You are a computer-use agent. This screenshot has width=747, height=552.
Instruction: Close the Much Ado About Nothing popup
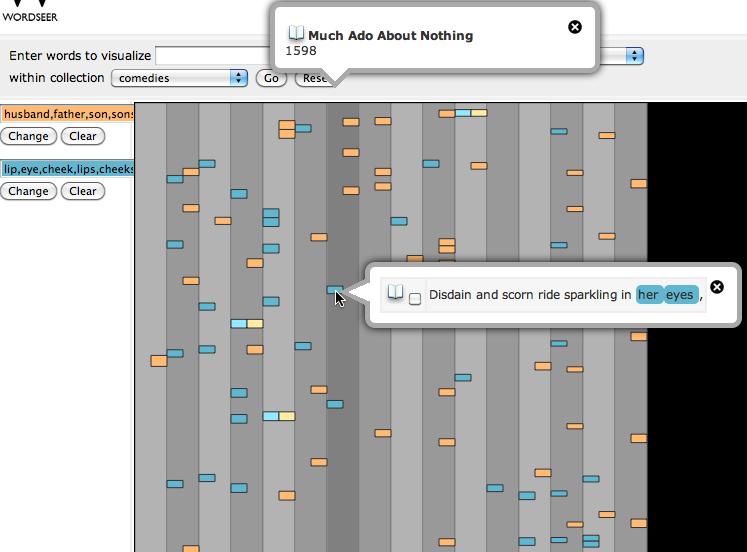click(x=575, y=27)
